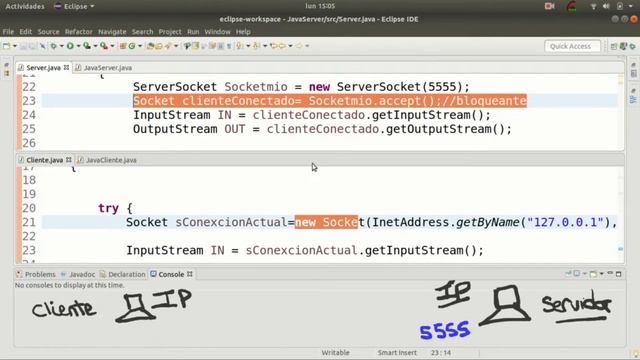Viewport: 640px width, 360px height.
Task: Click the Open Perspective icon
Action: [613, 46]
